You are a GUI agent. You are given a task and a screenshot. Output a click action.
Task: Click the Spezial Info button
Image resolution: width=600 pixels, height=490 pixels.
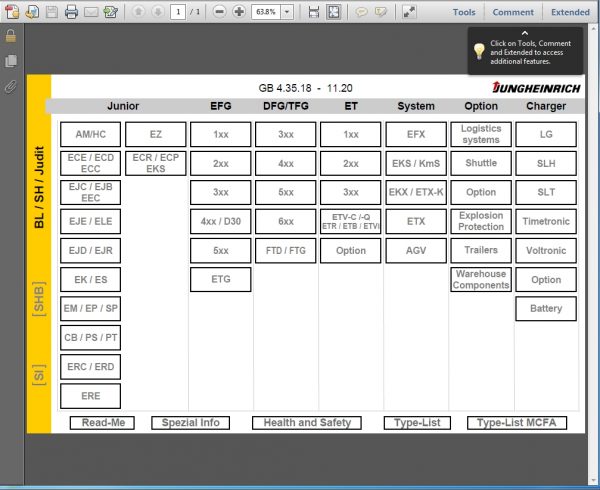click(x=191, y=423)
